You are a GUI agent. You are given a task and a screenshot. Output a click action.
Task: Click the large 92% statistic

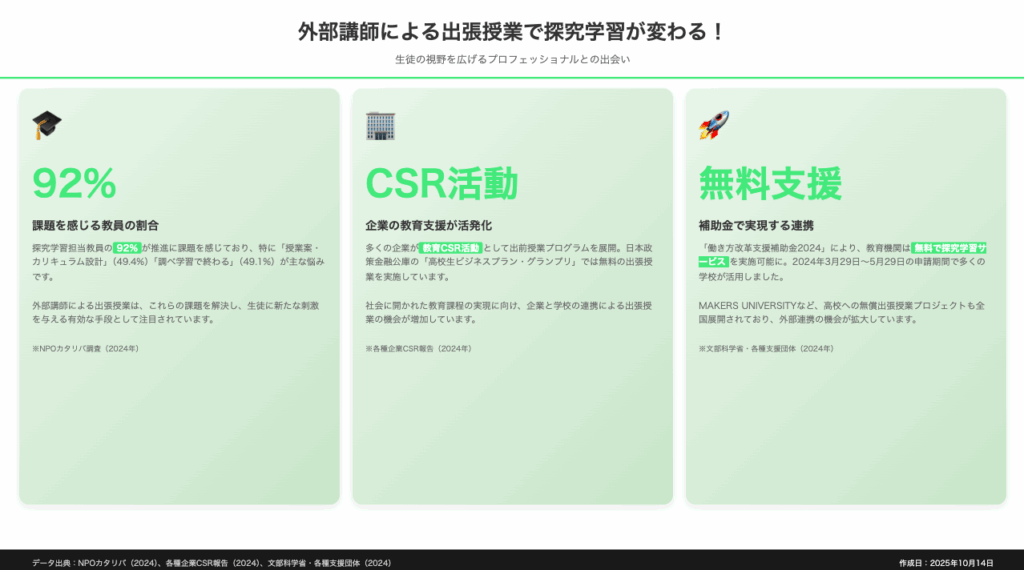click(x=75, y=183)
